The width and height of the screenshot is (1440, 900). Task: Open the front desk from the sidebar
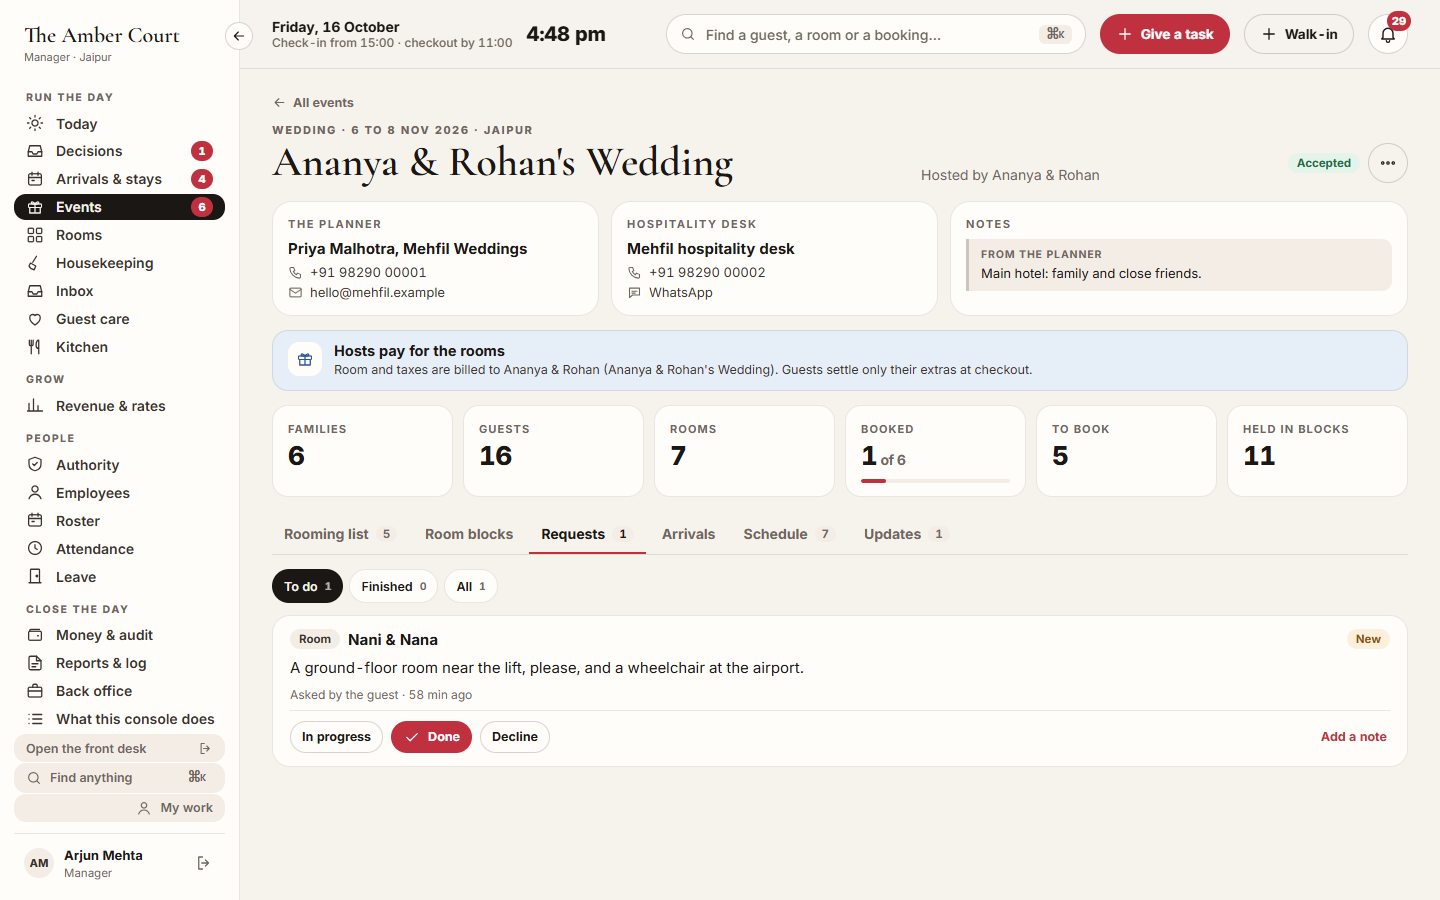click(119, 749)
